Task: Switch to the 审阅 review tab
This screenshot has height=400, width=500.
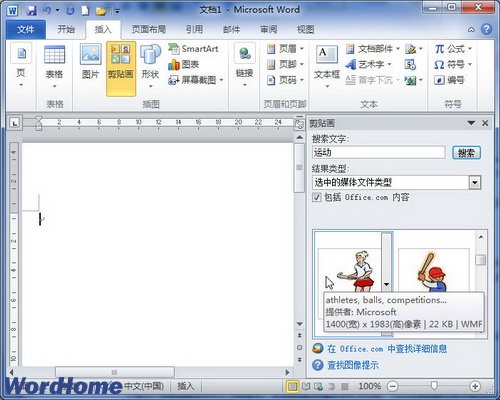Action: point(269,30)
